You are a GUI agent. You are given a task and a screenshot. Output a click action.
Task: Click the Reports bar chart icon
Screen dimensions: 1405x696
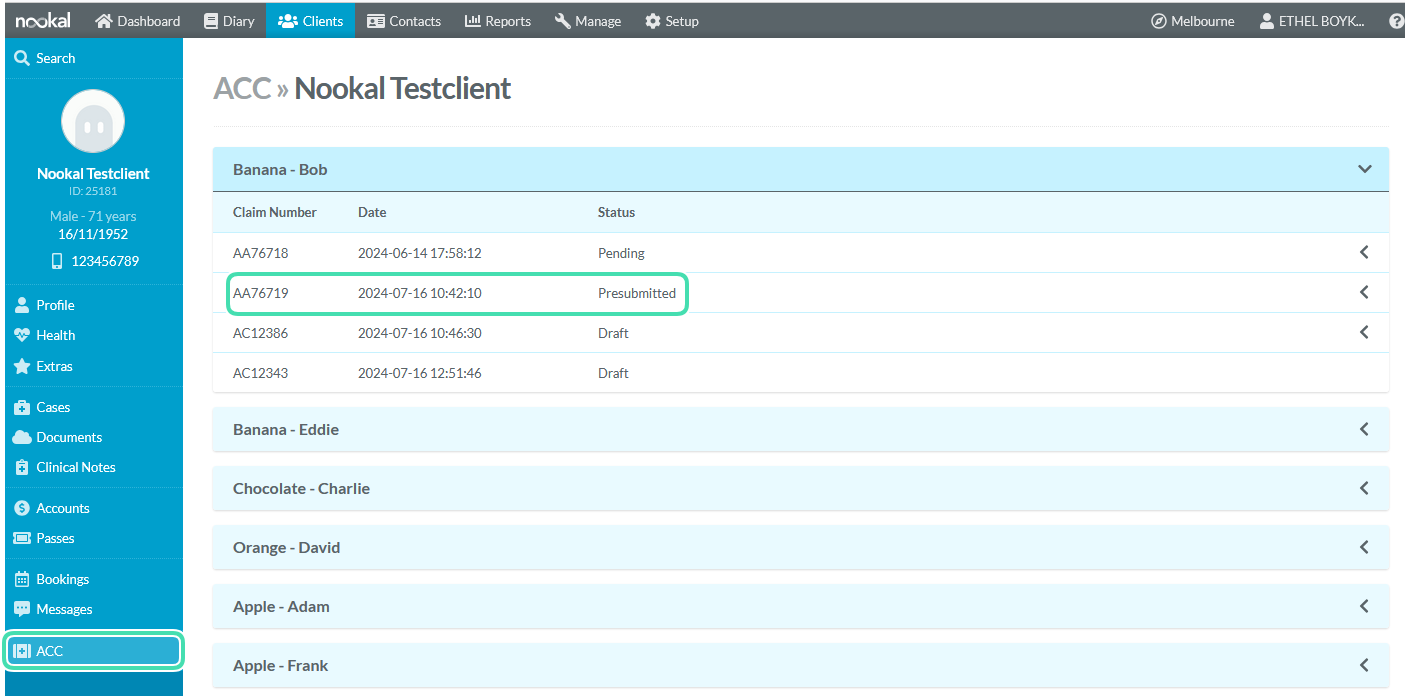(473, 20)
